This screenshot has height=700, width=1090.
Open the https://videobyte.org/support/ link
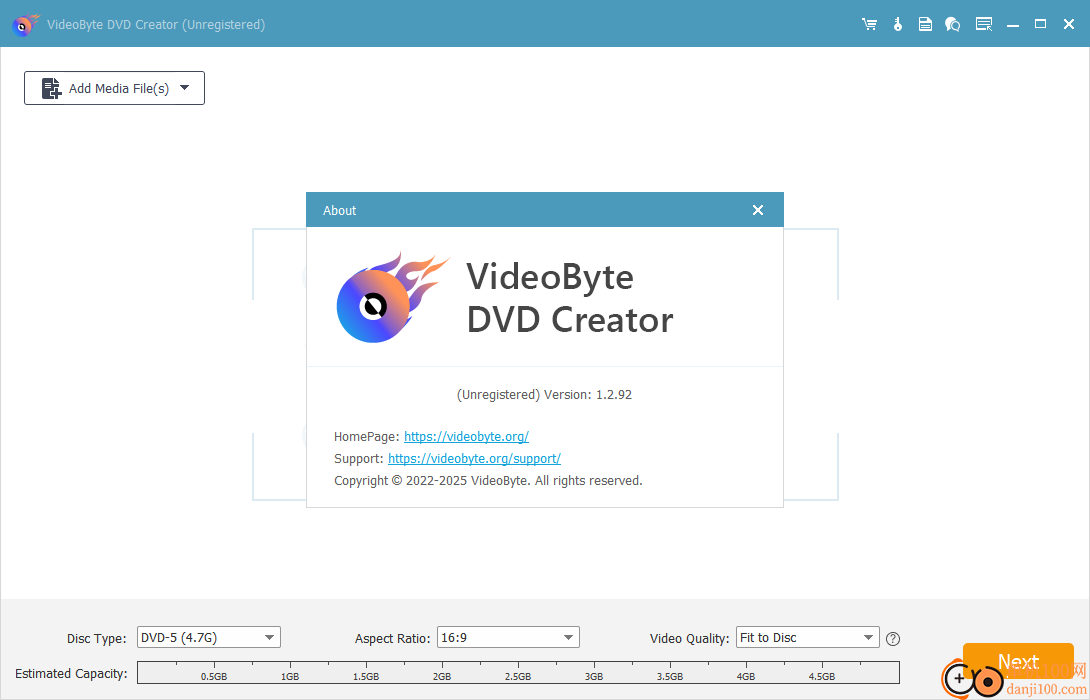474,459
